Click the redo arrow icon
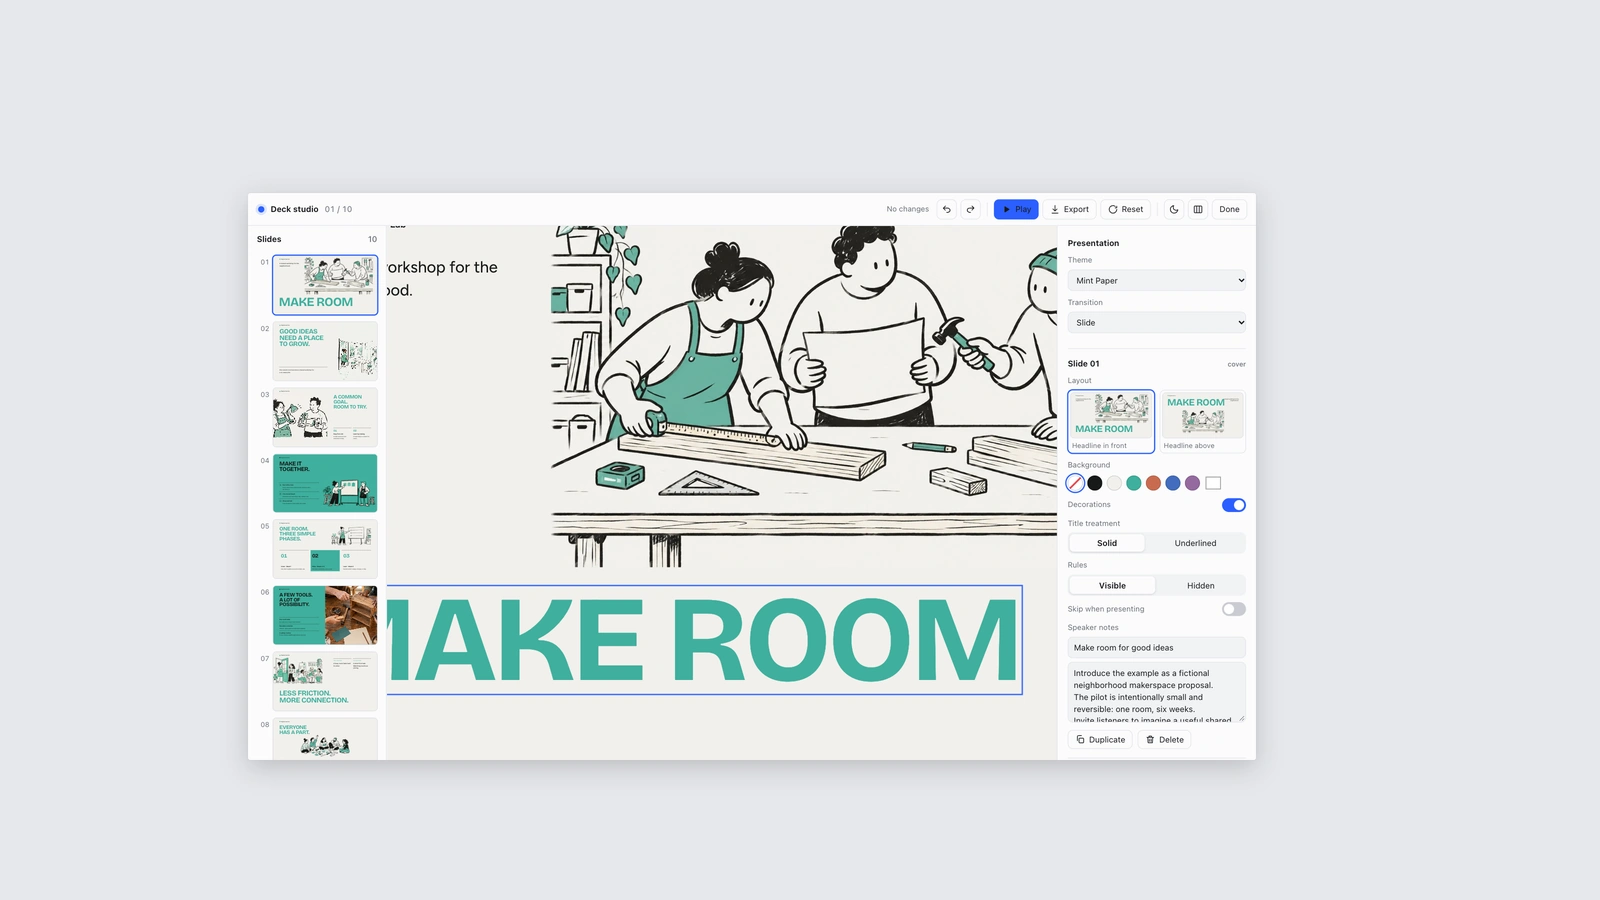This screenshot has height=900, width=1600. pyautogui.click(x=970, y=209)
